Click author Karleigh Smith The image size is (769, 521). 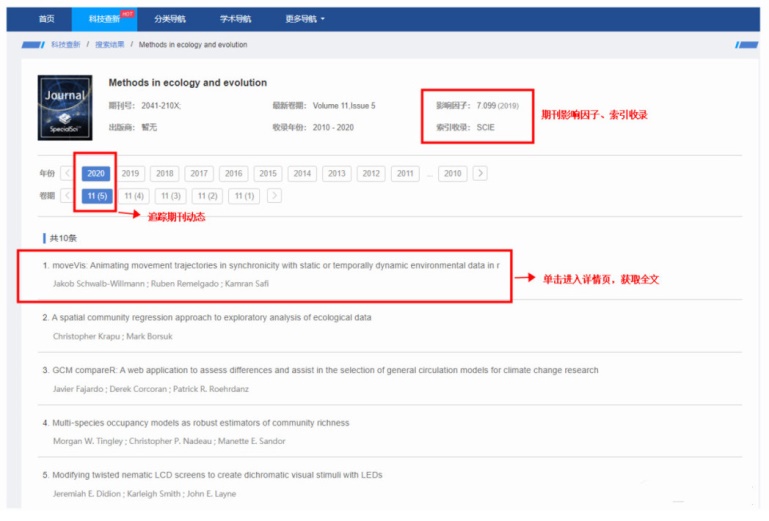tap(154, 494)
